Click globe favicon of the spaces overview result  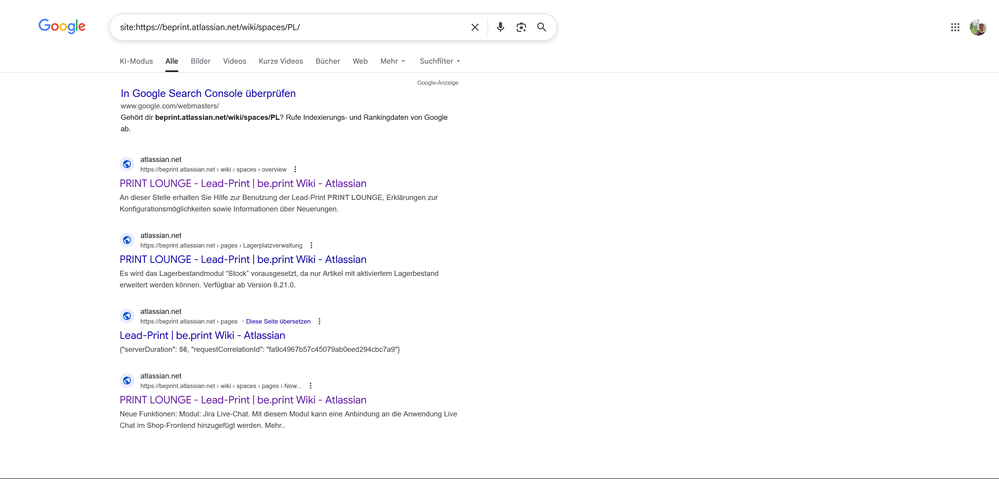click(x=127, y=164)
